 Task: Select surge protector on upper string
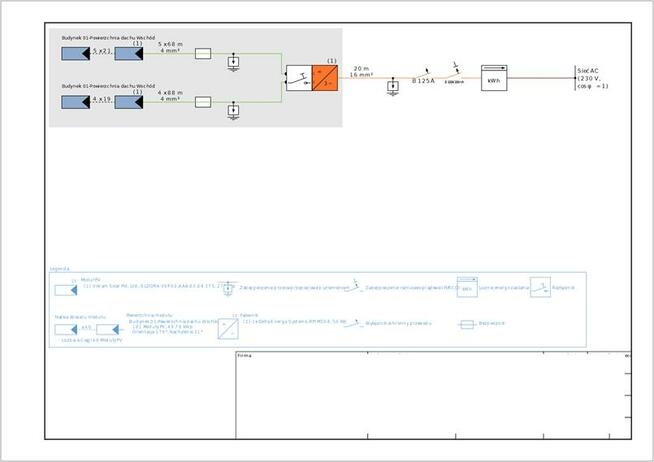[x=233, y=63]
